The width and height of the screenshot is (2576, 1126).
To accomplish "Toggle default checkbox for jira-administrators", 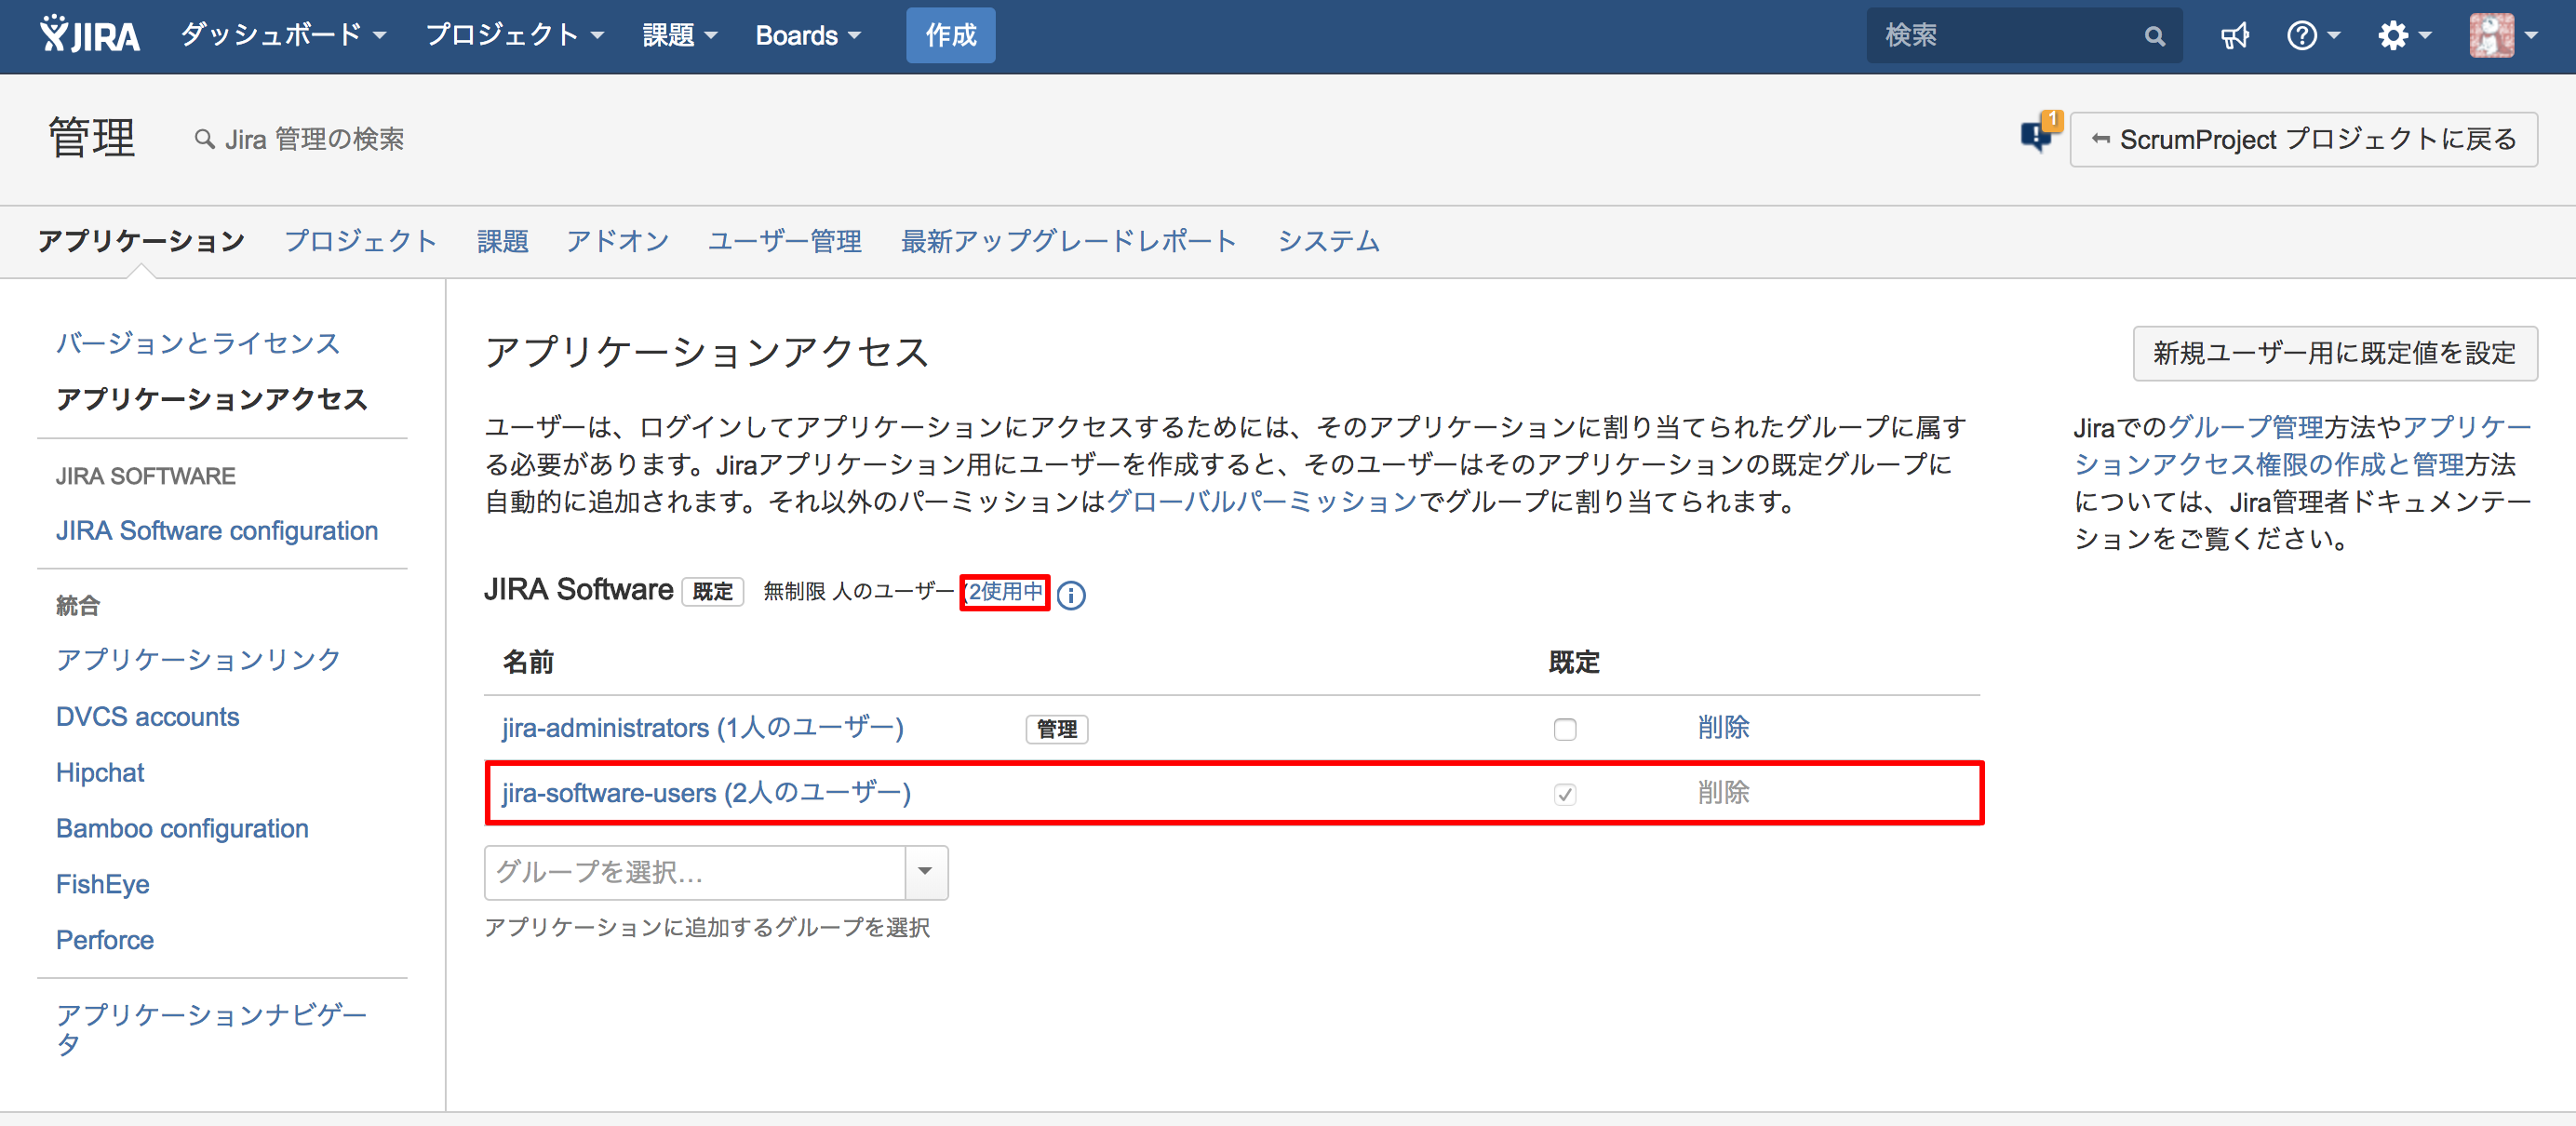I will pos(1565,729).
